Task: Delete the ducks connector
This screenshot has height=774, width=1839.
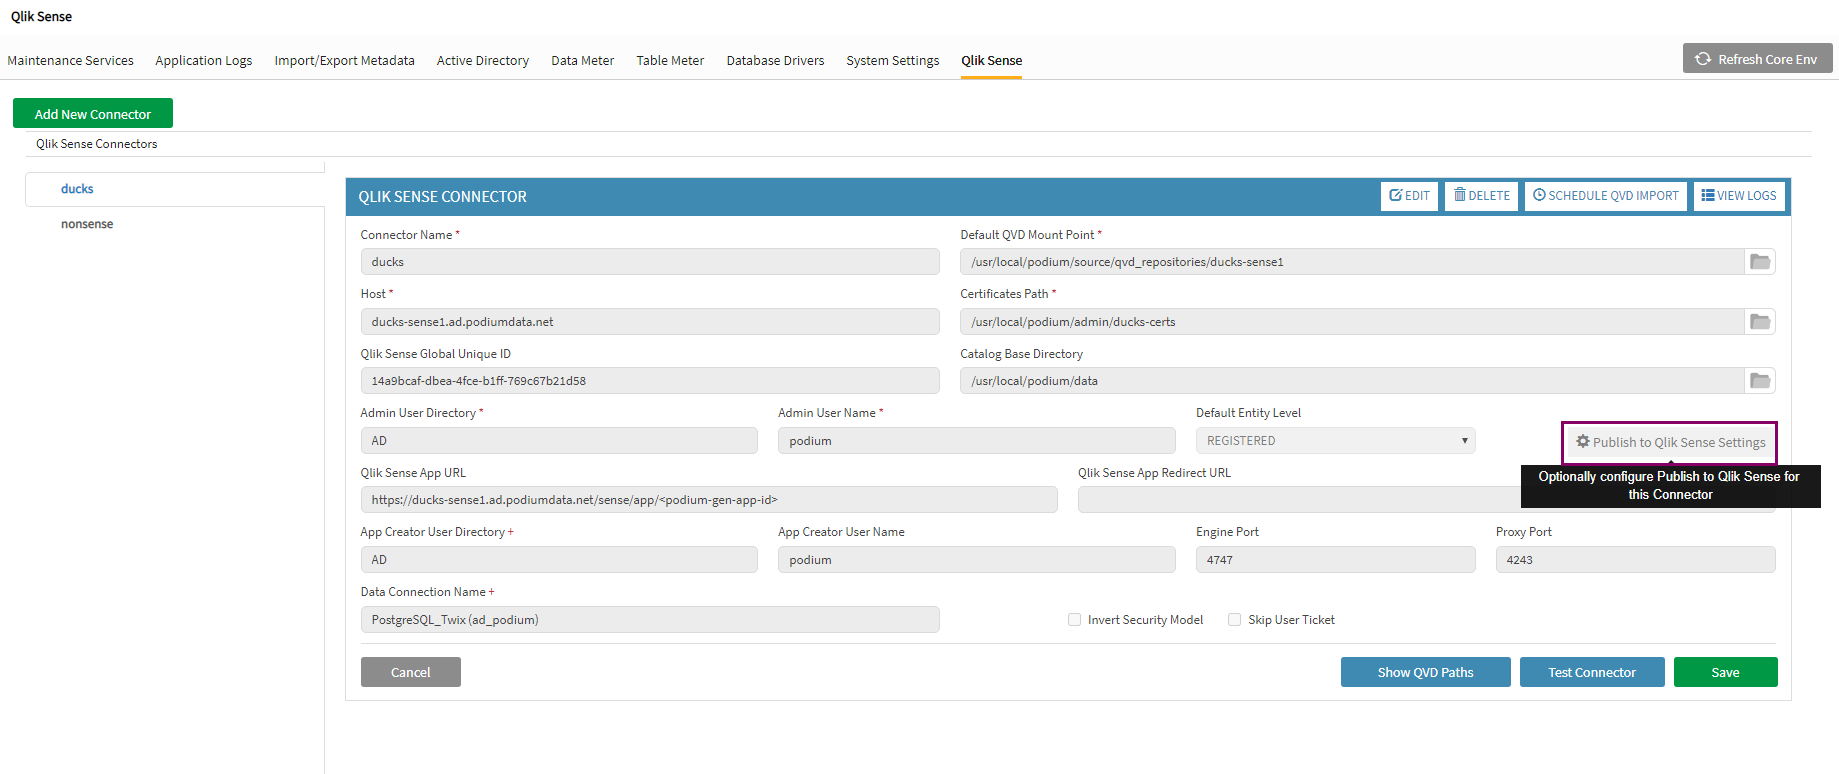Action: pos(1481,196)
